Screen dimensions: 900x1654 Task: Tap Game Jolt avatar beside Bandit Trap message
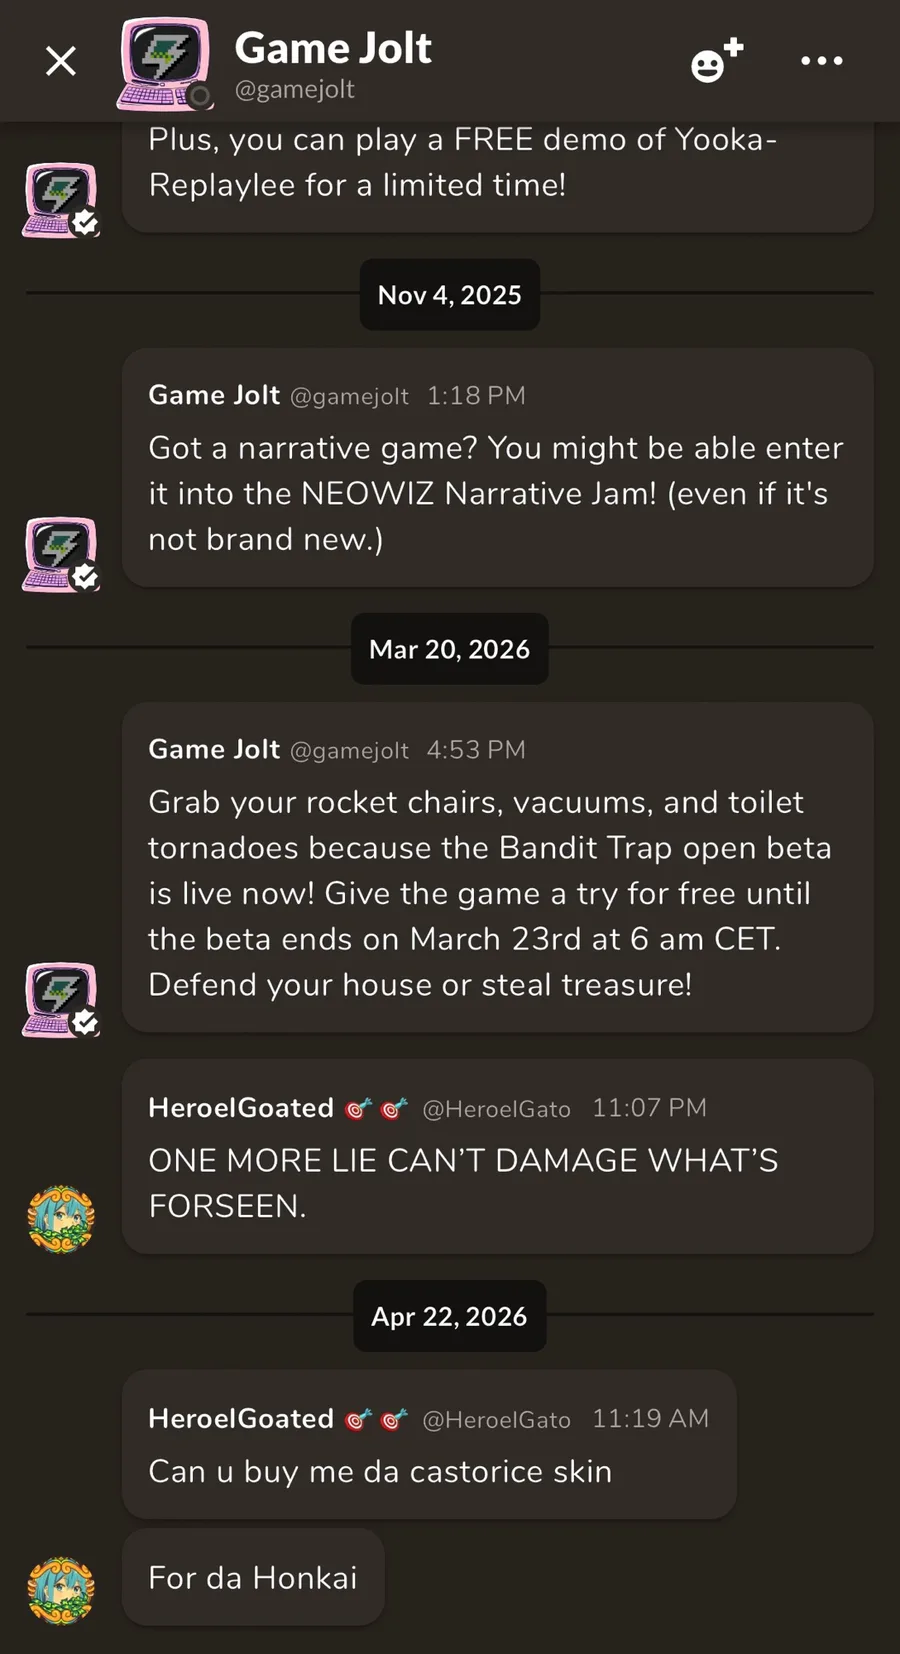(61, 999)
